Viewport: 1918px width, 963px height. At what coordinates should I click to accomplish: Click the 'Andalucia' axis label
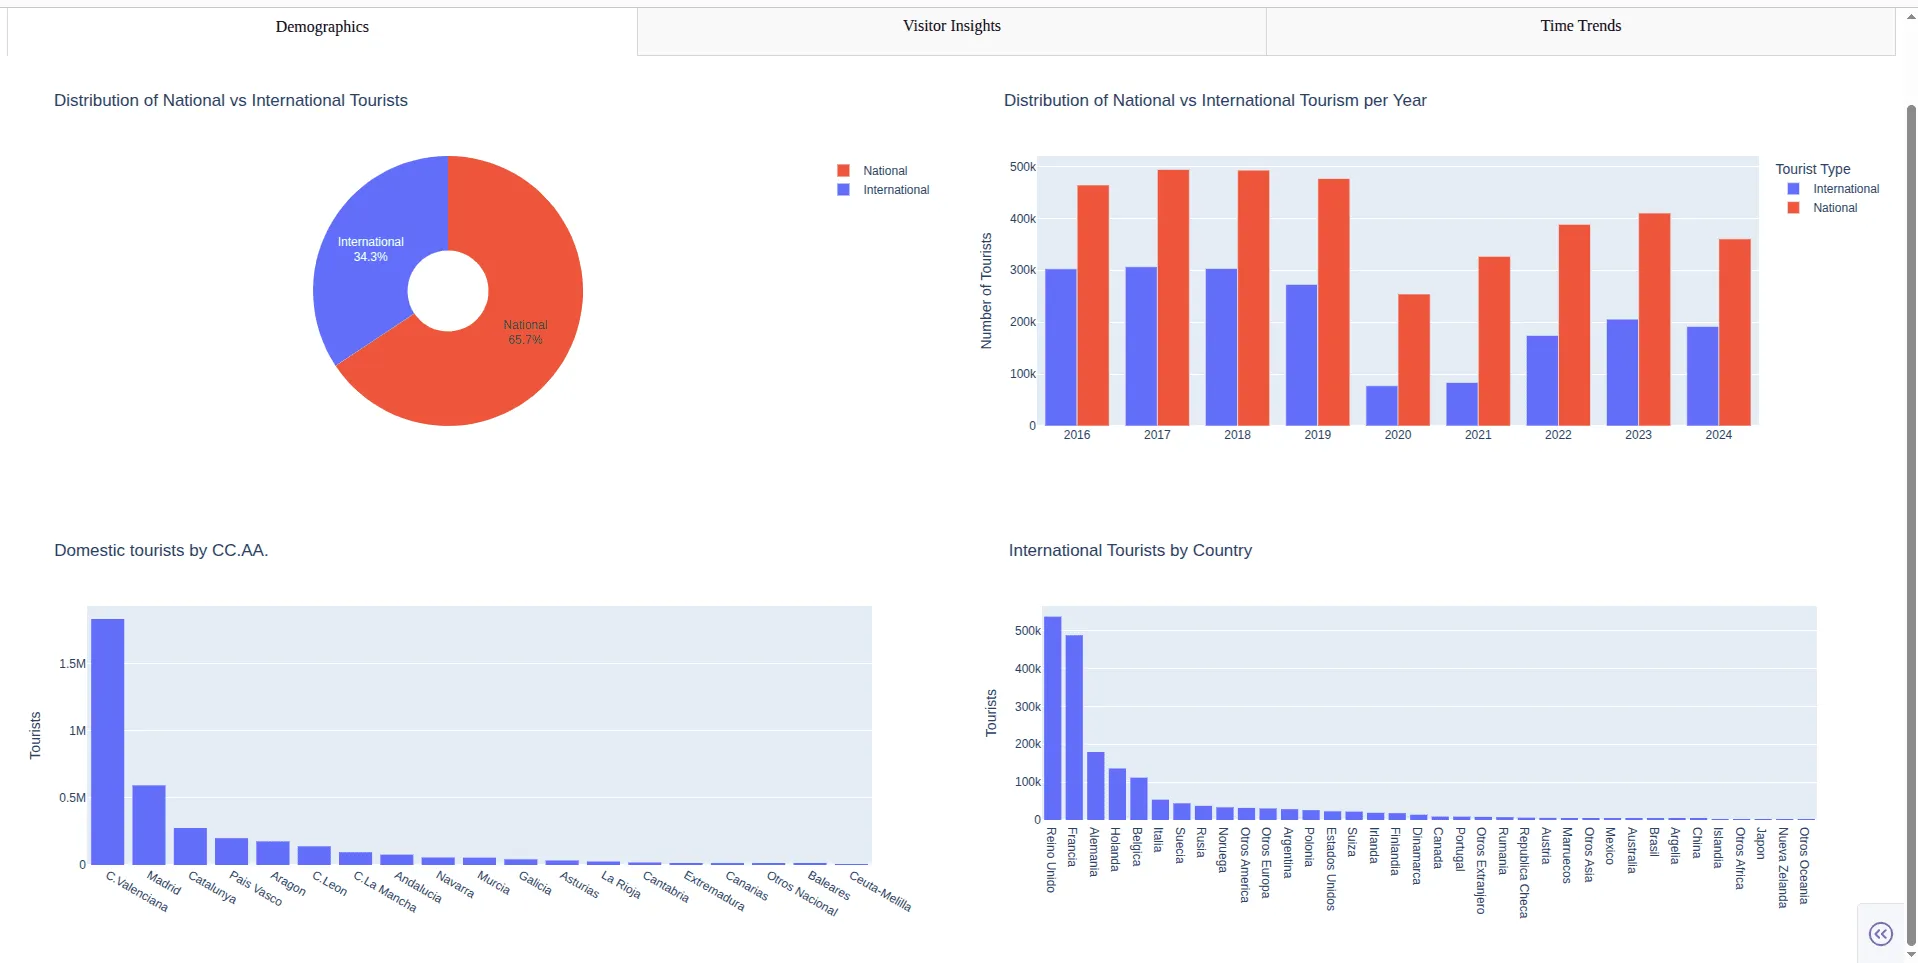[418, 886]
